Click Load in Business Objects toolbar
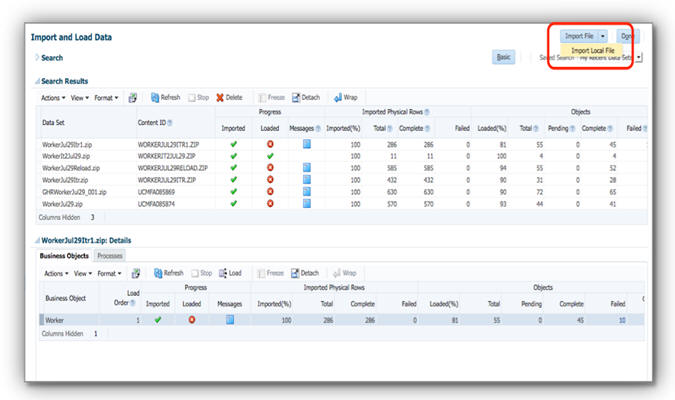 pyautogui.click(x=230, y=273)
